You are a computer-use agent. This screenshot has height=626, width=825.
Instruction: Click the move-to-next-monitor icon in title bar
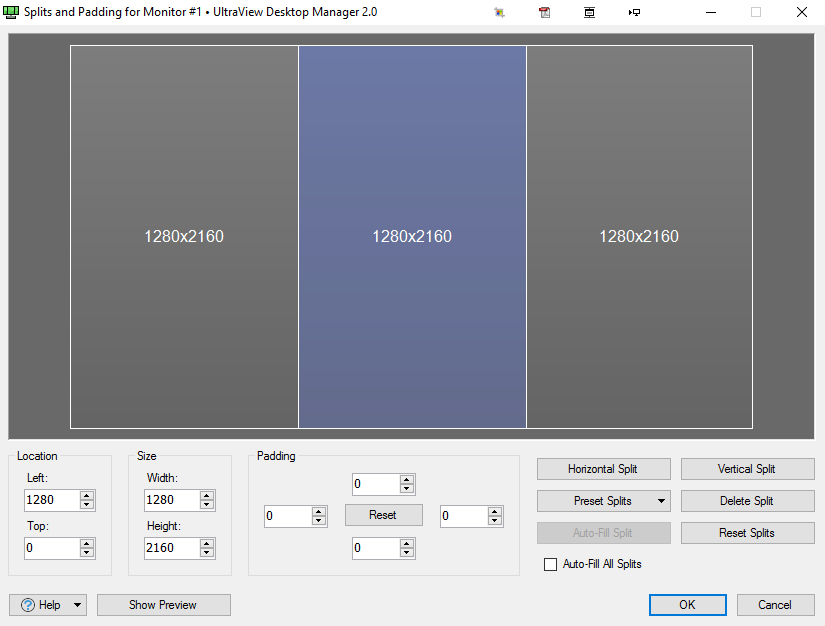point(635,12)
